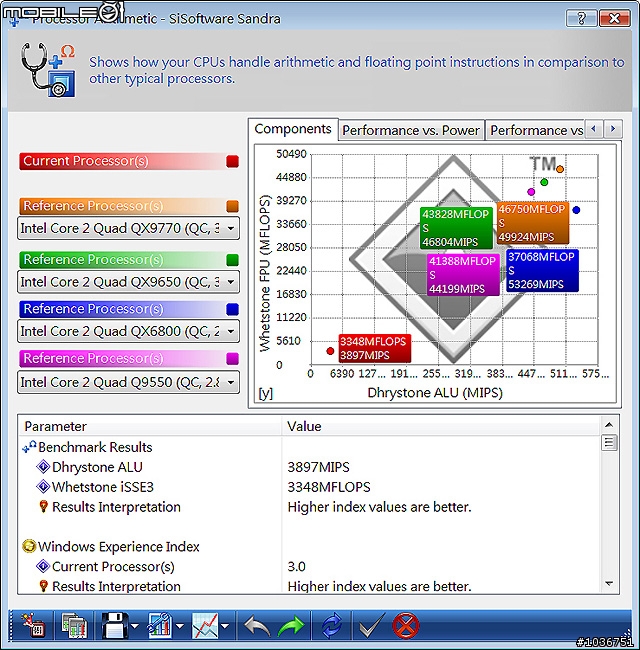Image resolution: width=640 pixels, height=650 pixels.
Task: Click the floppy disk save icon
Action: [x=114, y=625]
